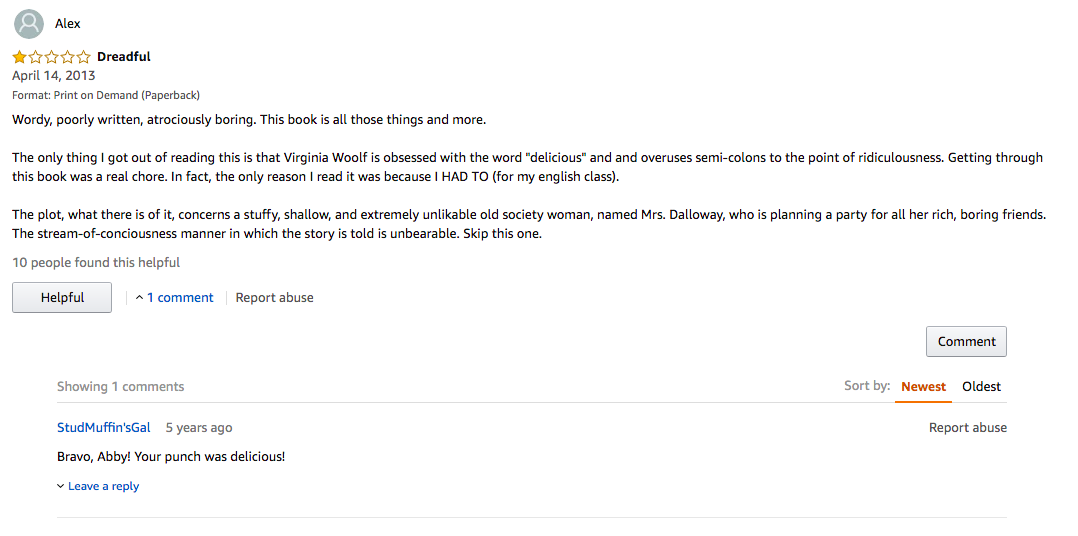This screenshot has height=536, width=1078.
Task: Collapse comments via caret beside "1 comment"
Action: [140, 298]
